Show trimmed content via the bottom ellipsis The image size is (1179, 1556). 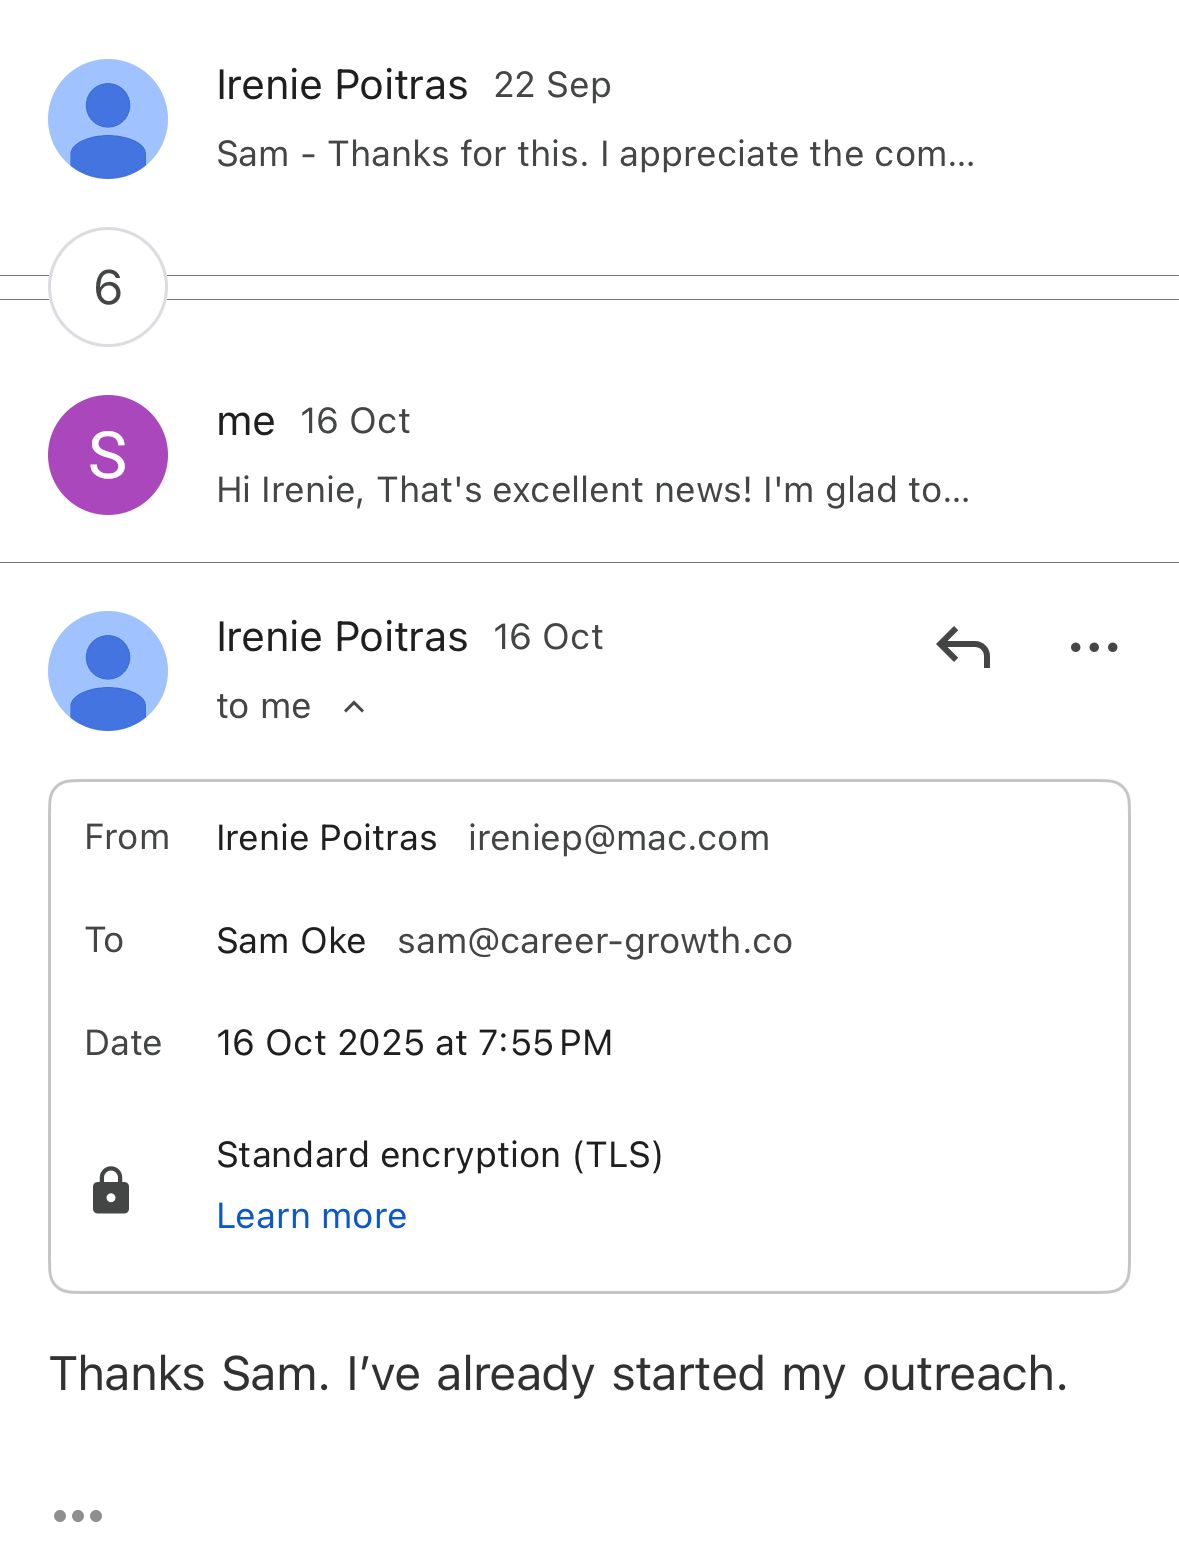[x=78, y=1516]
